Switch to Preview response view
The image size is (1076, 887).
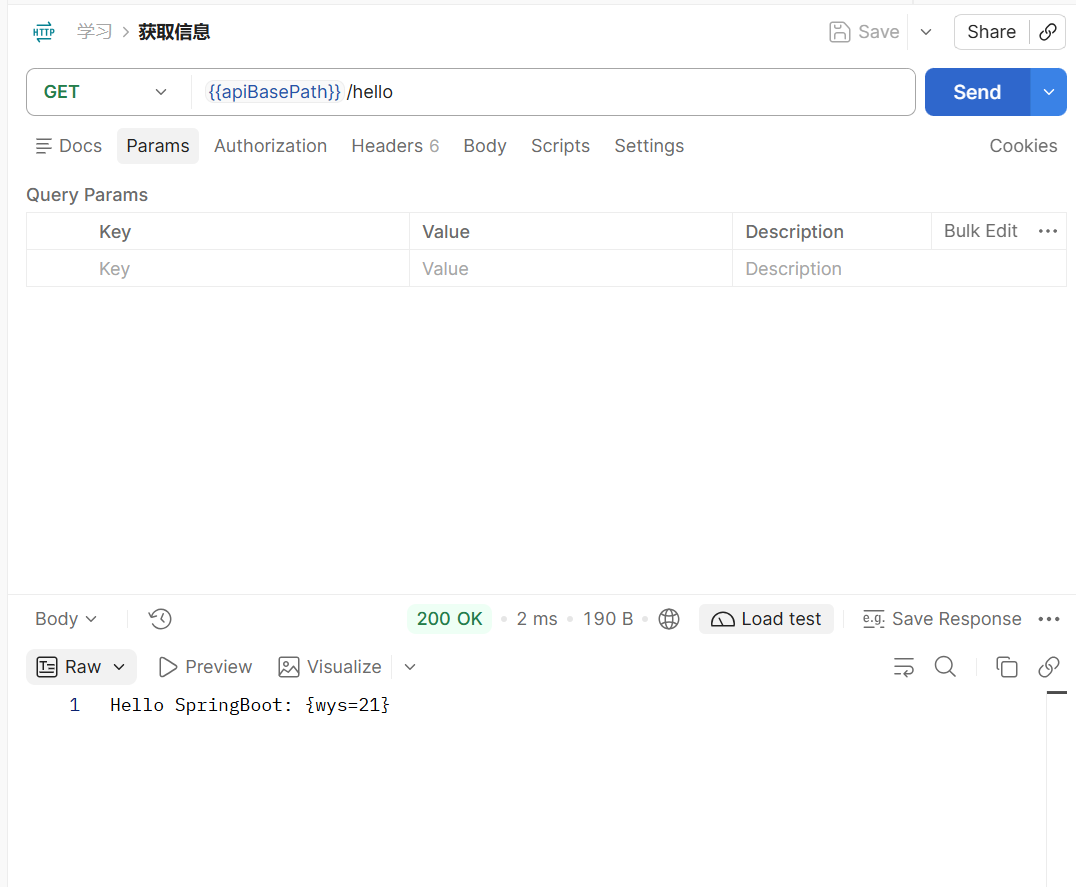(x=205, y=667)
